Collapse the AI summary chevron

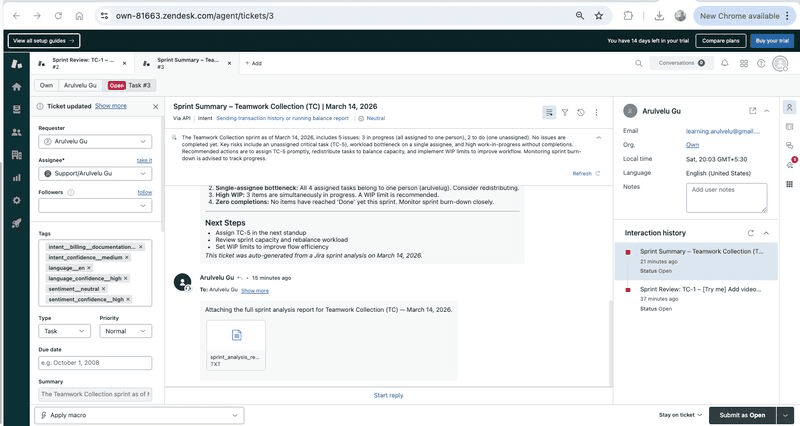(x=598, y=138)
